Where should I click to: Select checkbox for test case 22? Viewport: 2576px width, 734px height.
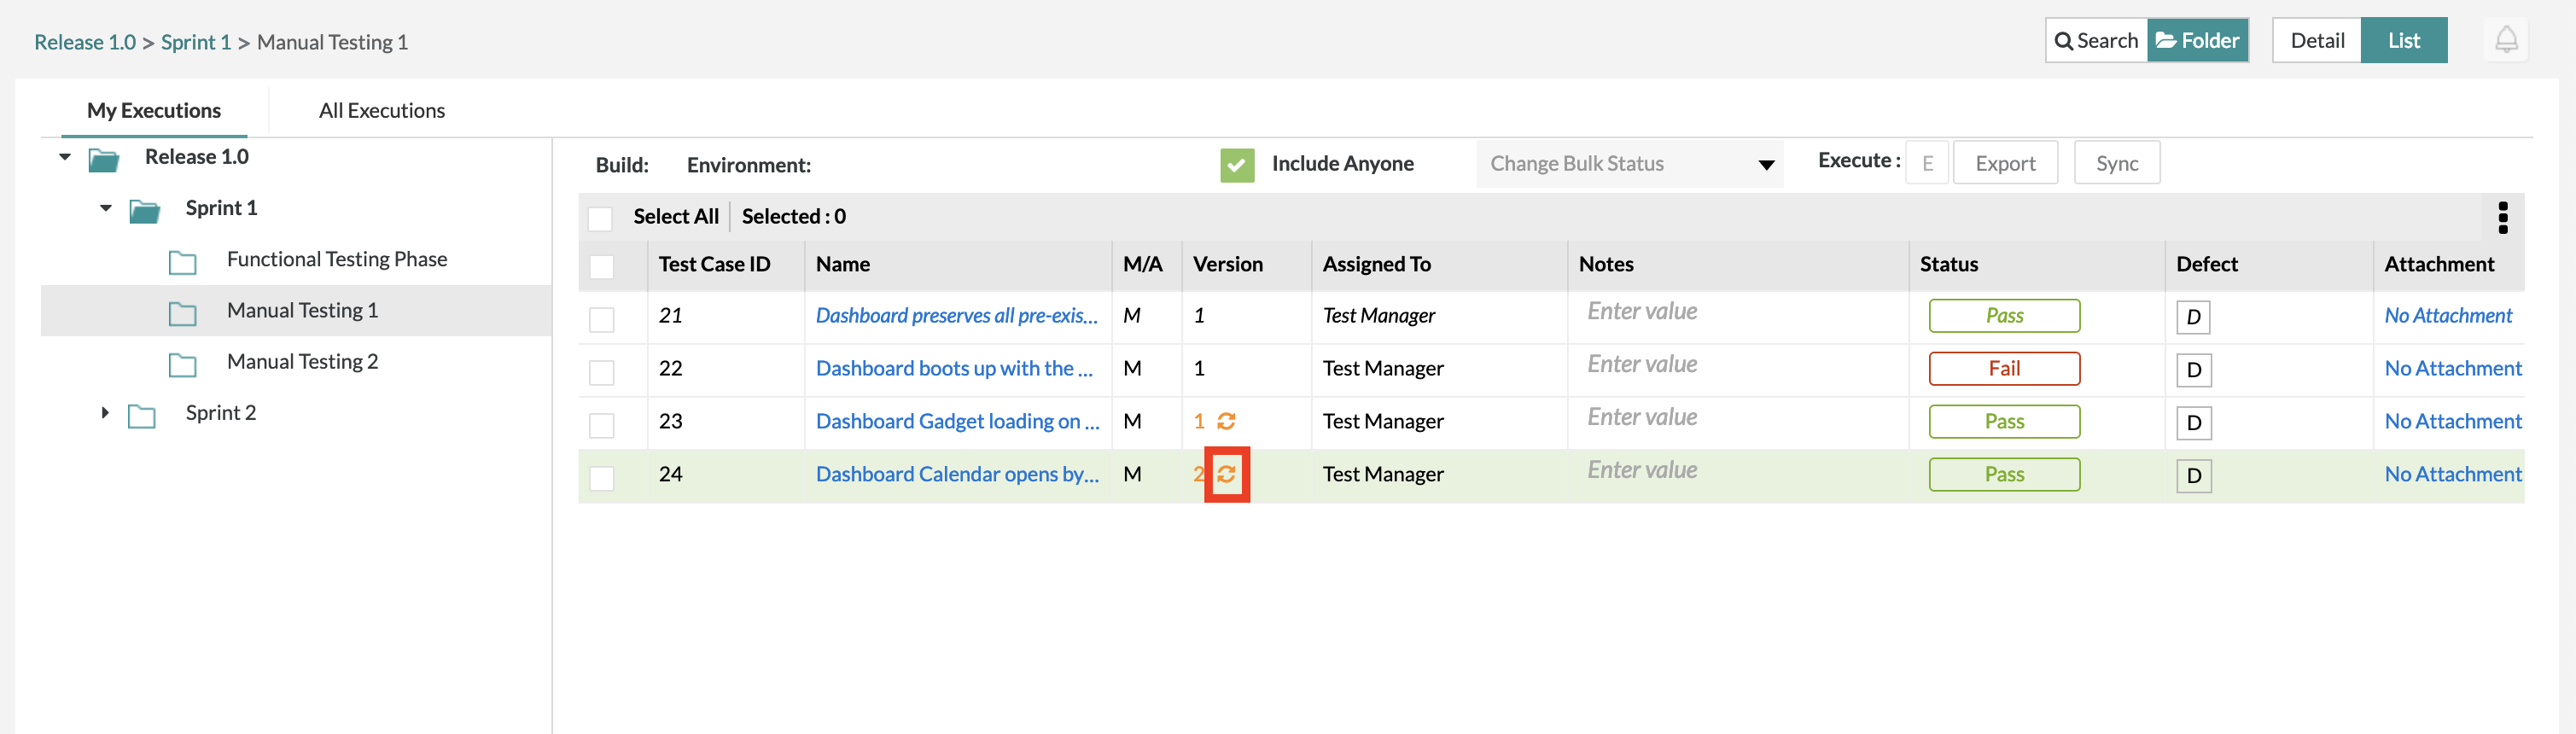[601, 372]
